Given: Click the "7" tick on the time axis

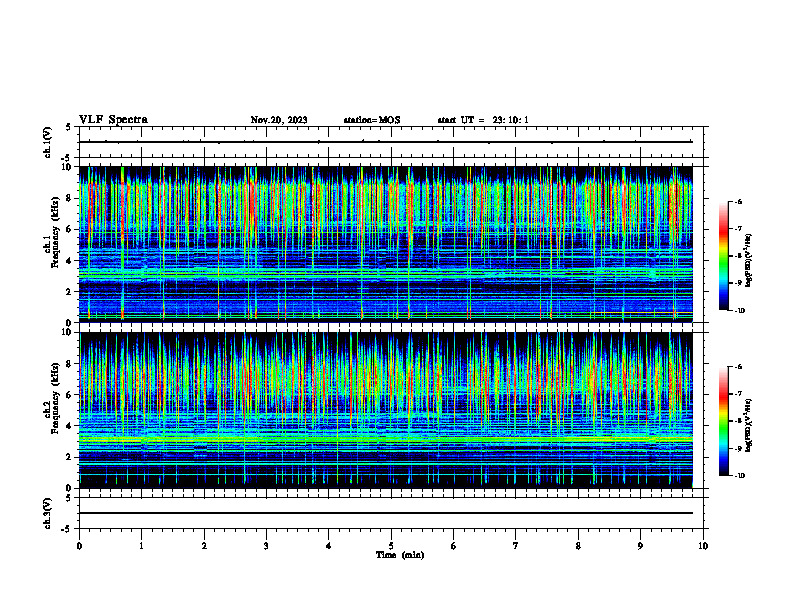Looking at the screenshot, I should tap(516, 546).
